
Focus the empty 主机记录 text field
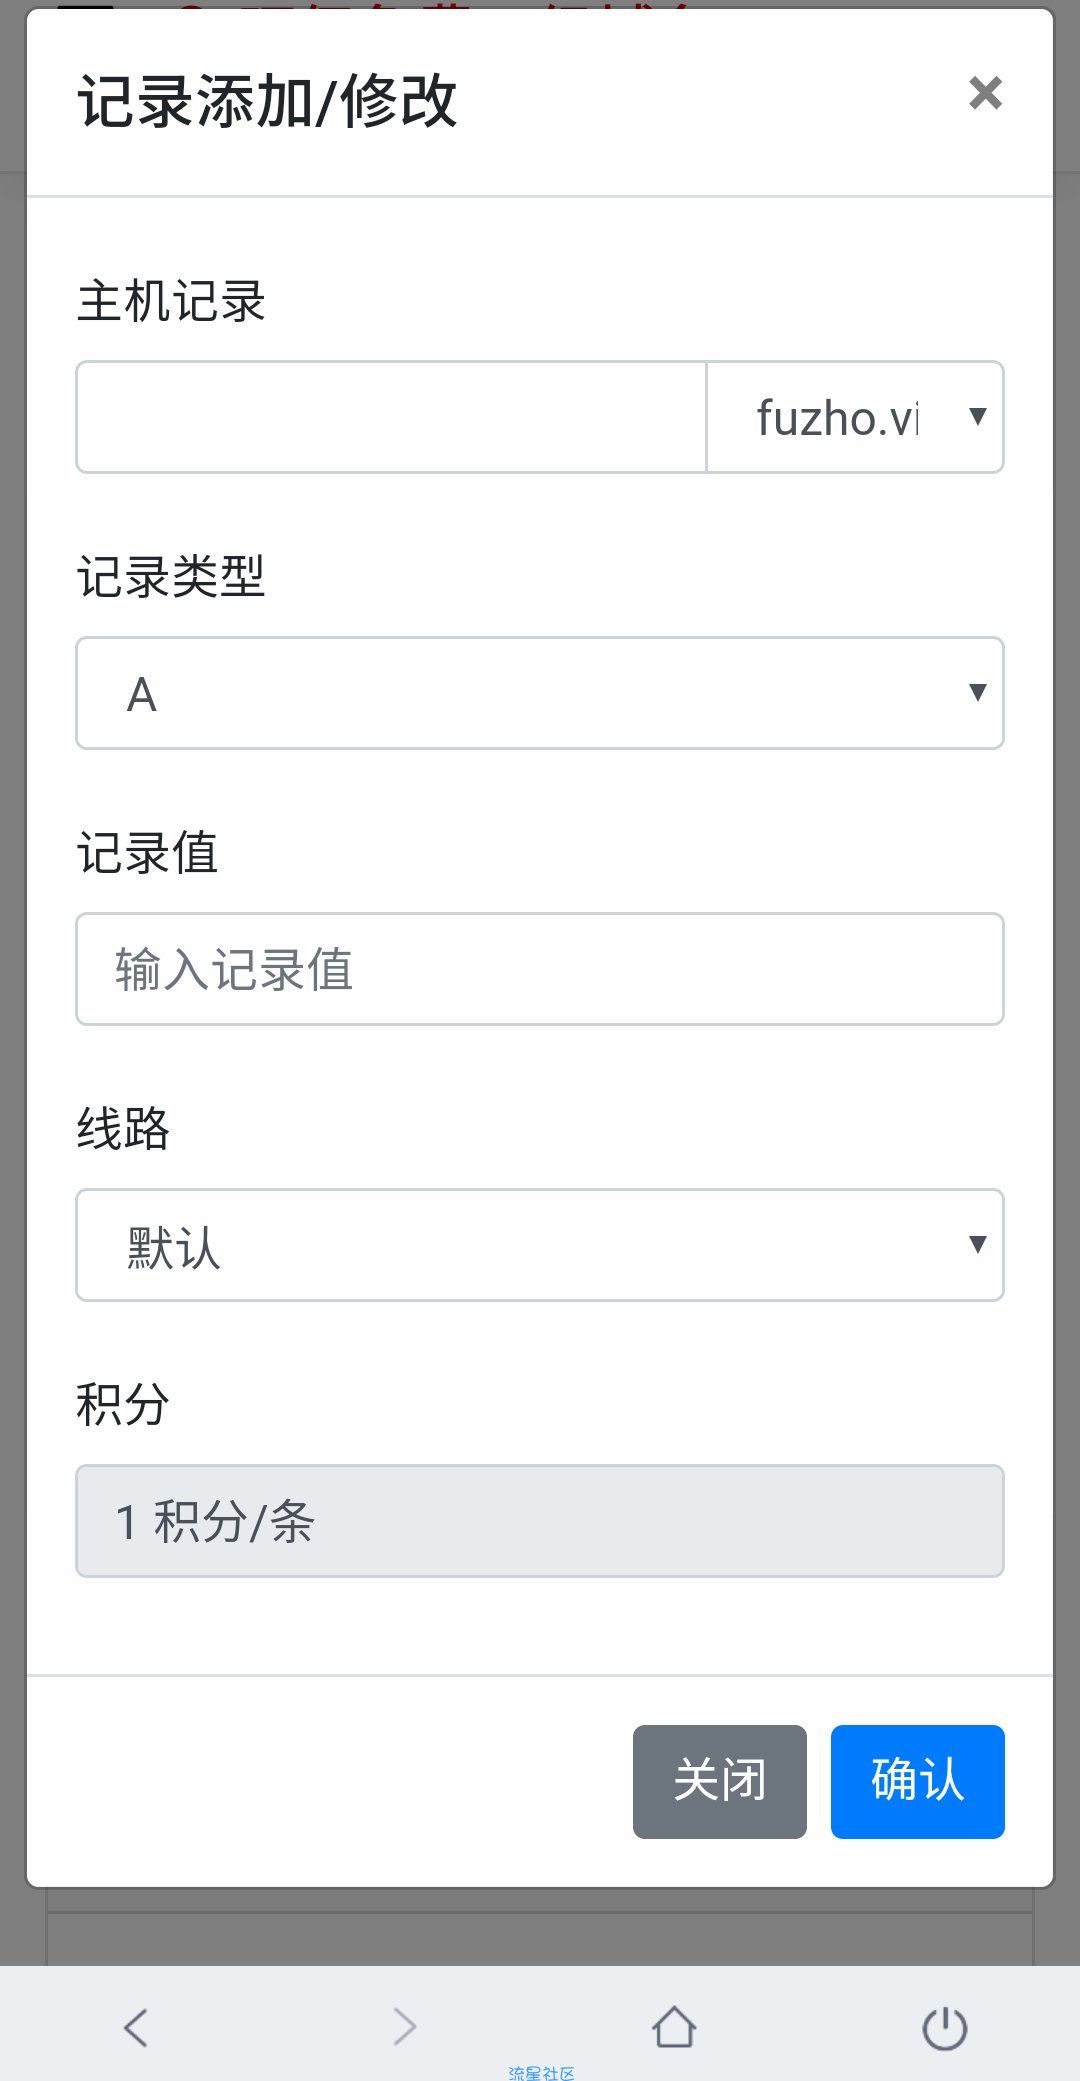coord(391,417)
